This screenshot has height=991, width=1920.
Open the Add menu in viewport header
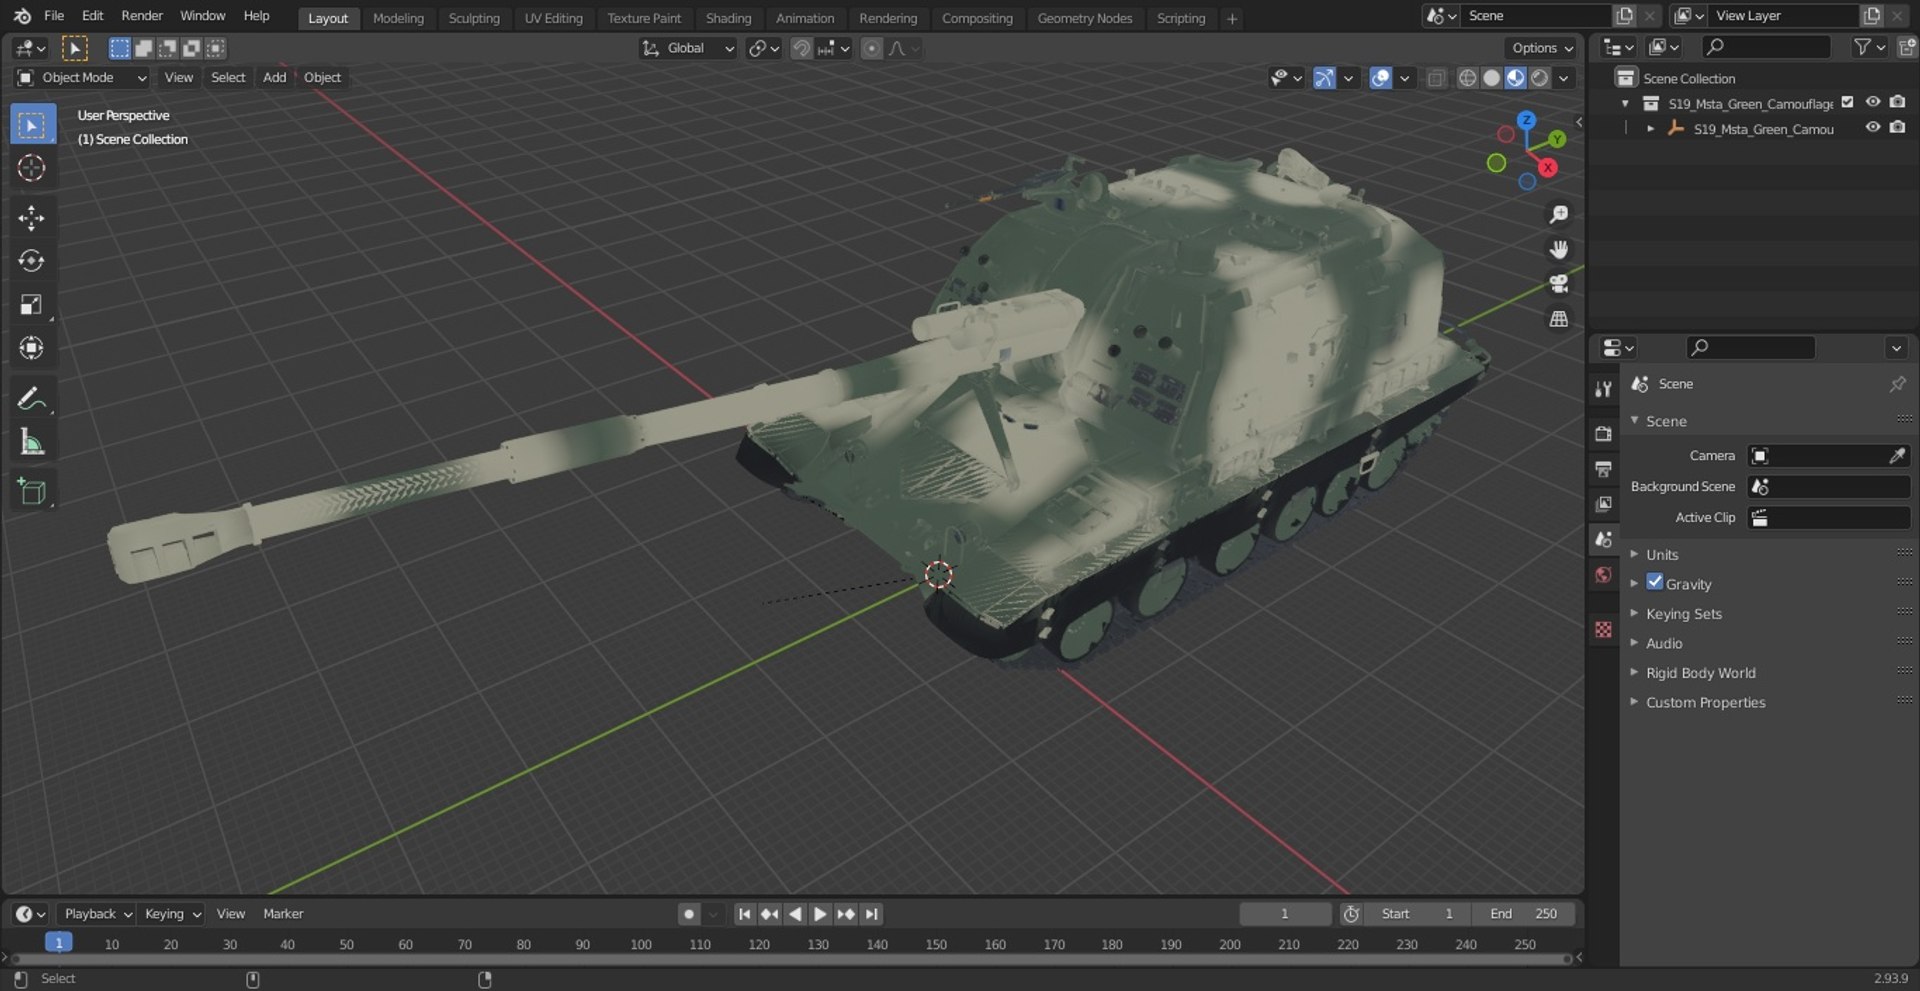[x=274, y=78]
